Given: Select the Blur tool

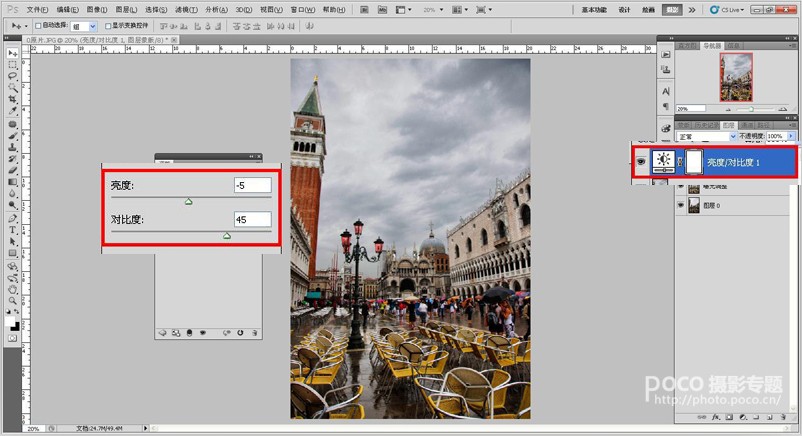Looking at the screenshot, I should [x=13, y=193].
